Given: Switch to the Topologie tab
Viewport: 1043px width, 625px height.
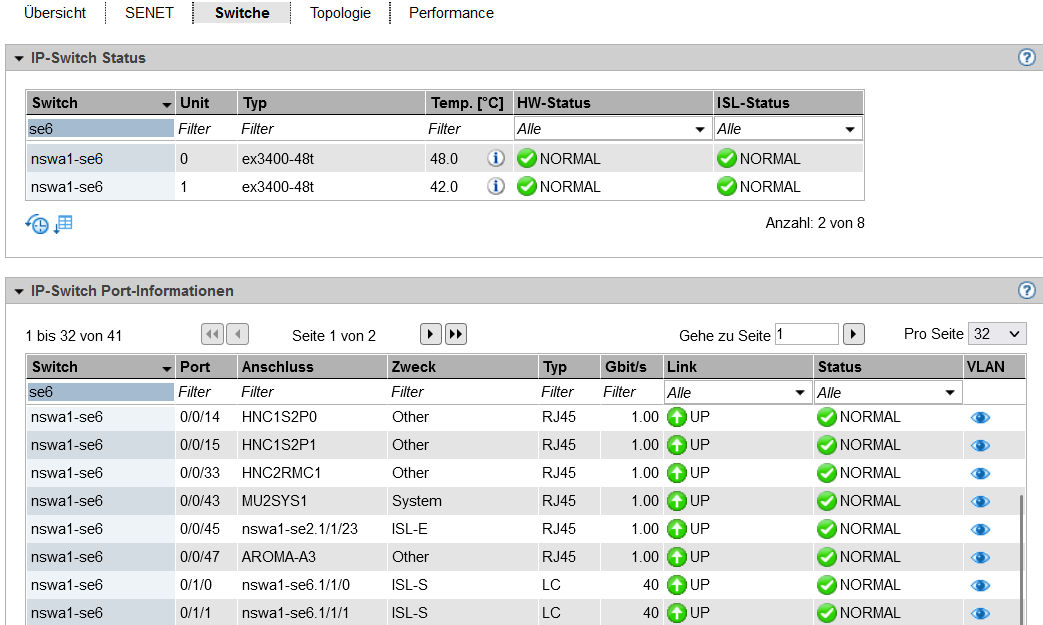Looking at the screenshot, I should [x=340, y=13].
